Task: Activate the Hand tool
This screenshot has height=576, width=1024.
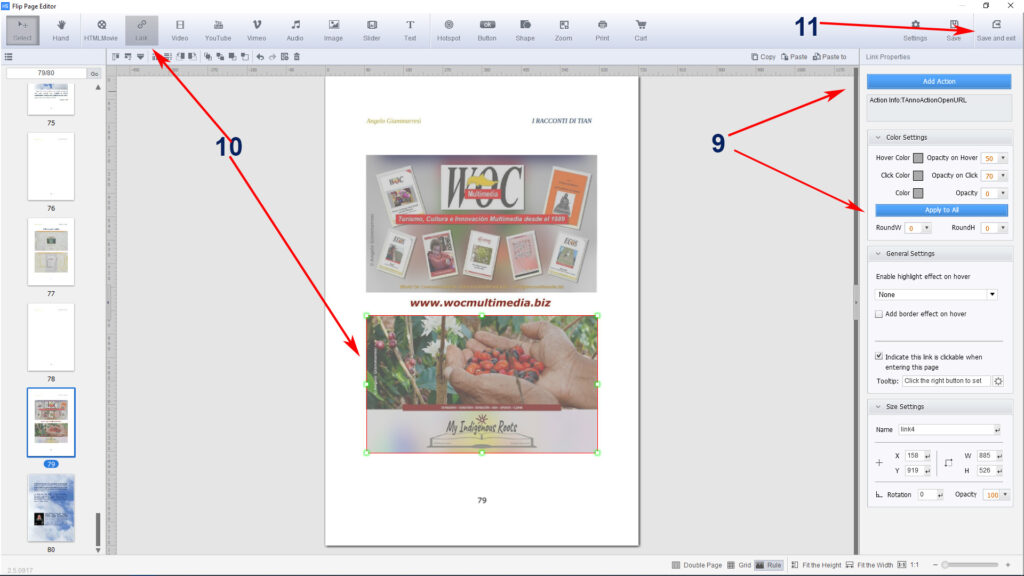Action: [61, 30]
